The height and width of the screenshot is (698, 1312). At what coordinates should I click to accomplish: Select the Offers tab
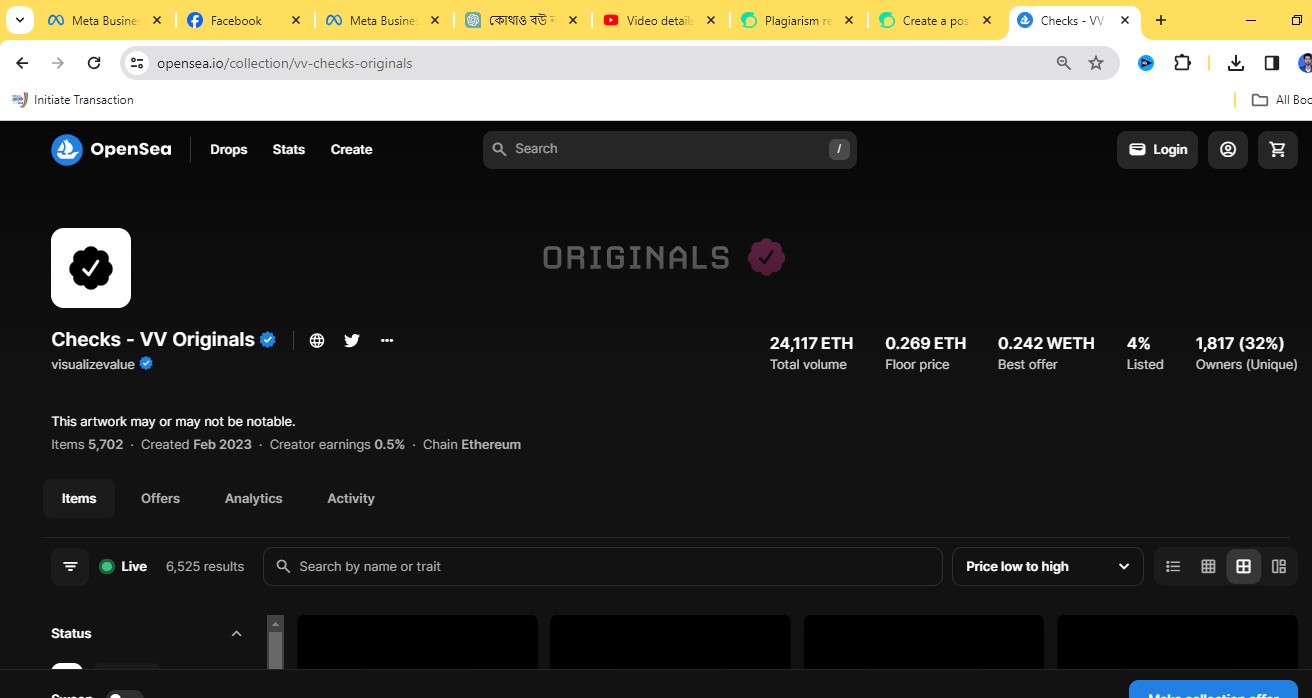click(x=160, y=498)
